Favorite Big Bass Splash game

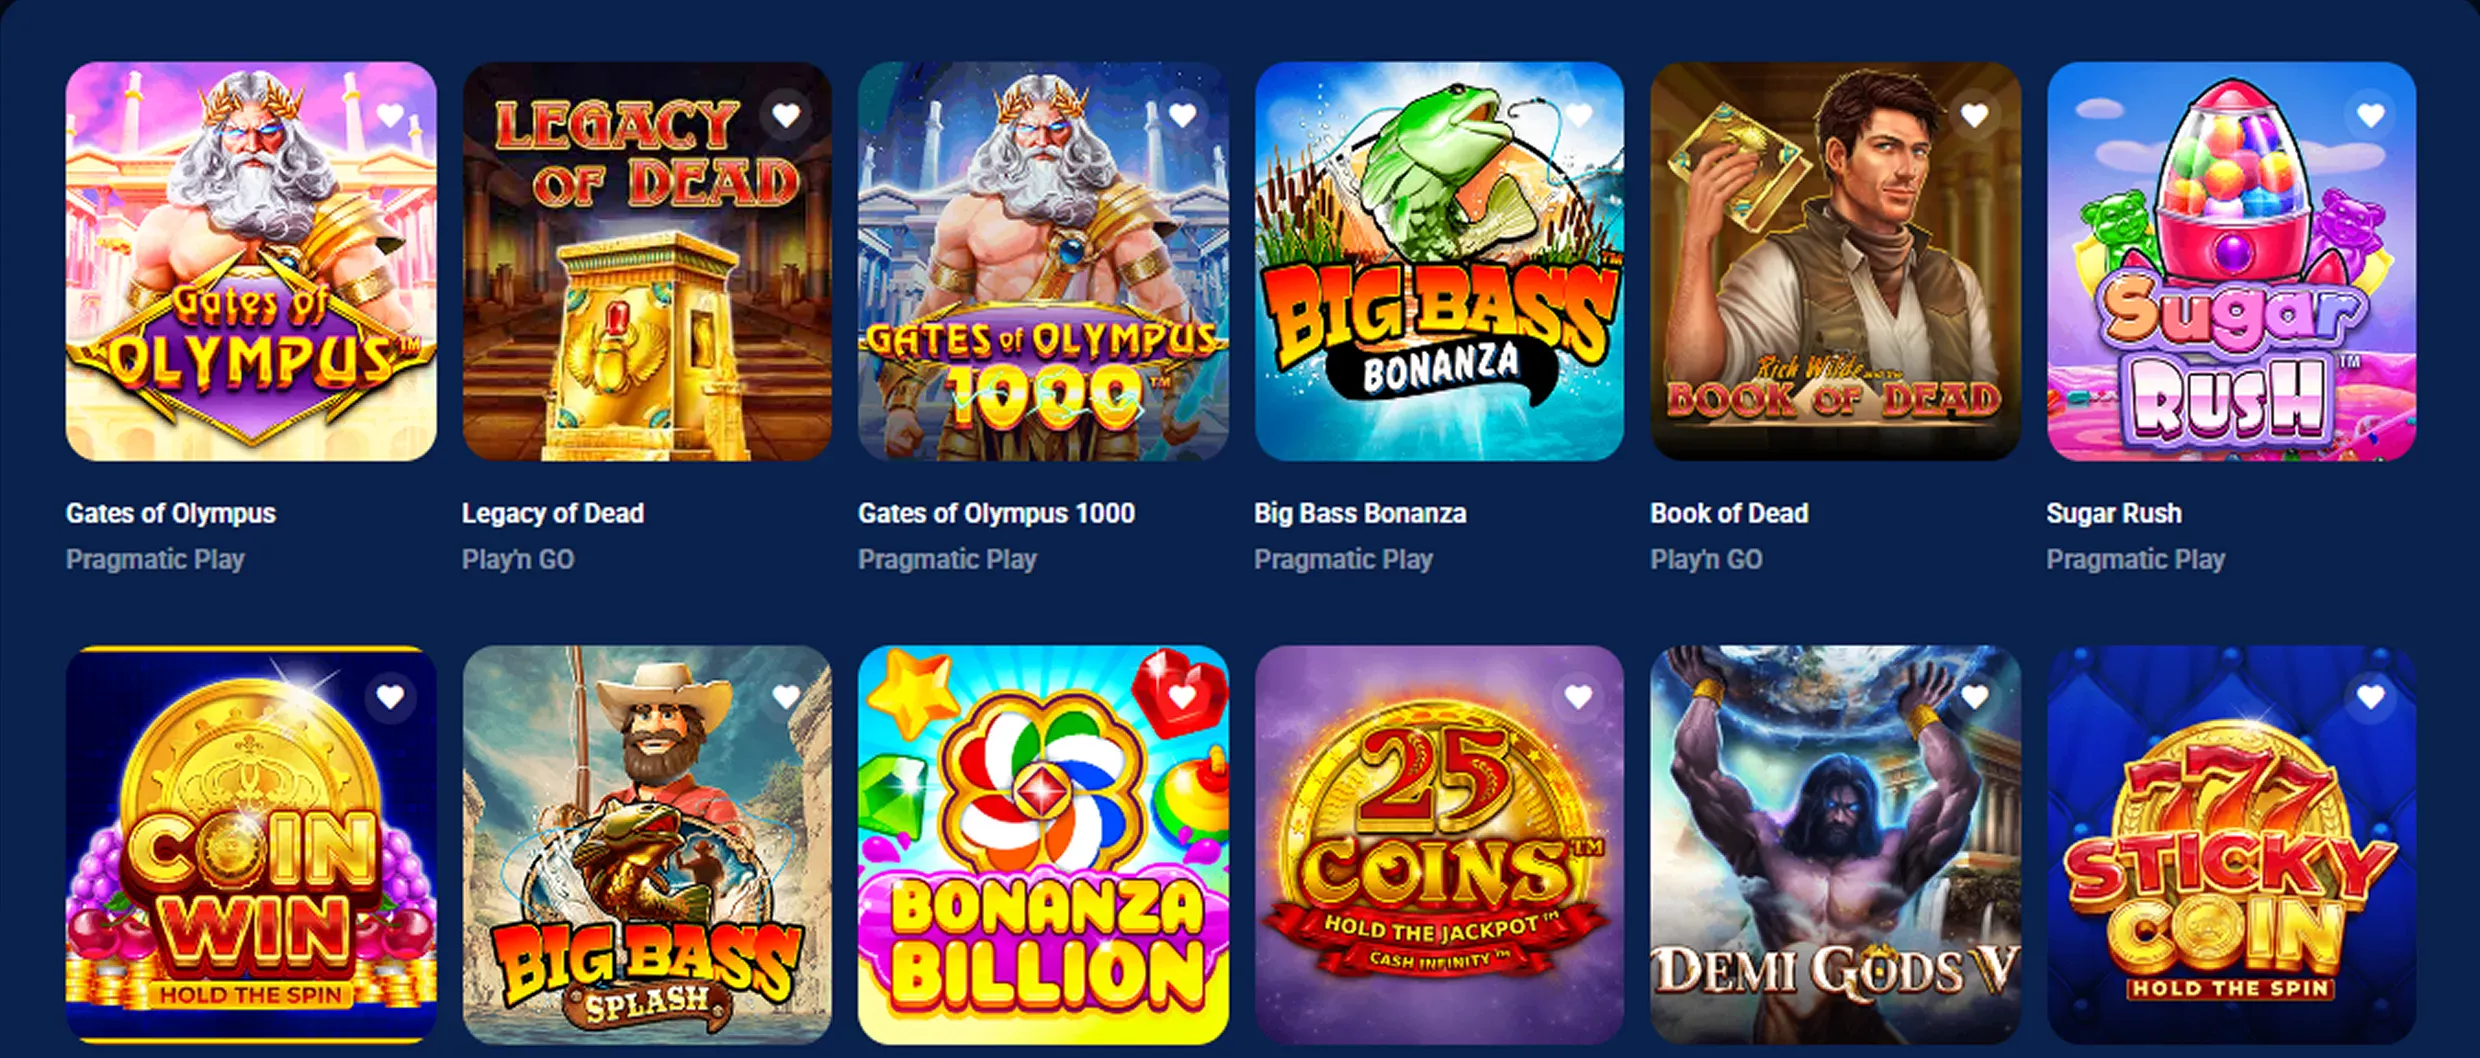tap(786, 697)
